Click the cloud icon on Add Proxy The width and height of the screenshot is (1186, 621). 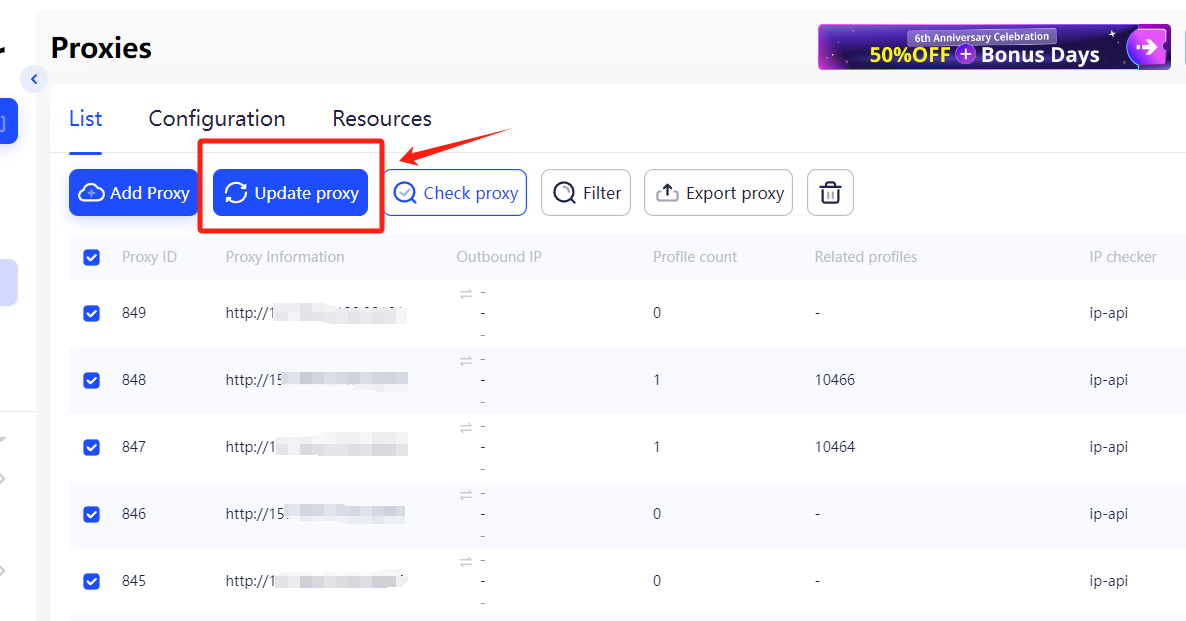tap(90, 192)
